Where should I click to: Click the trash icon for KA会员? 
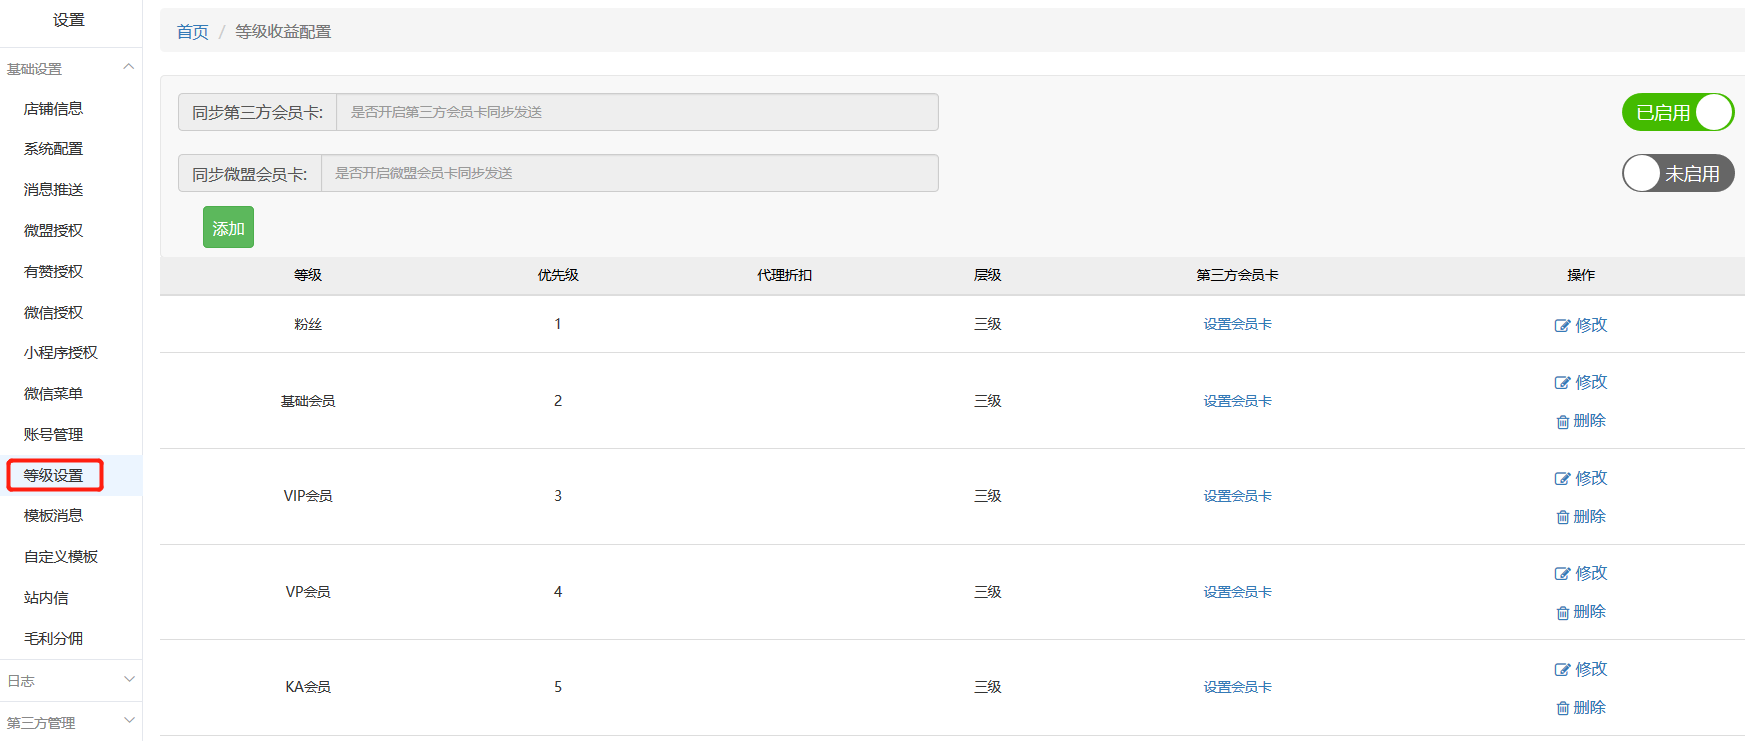tap(1562, 708)
